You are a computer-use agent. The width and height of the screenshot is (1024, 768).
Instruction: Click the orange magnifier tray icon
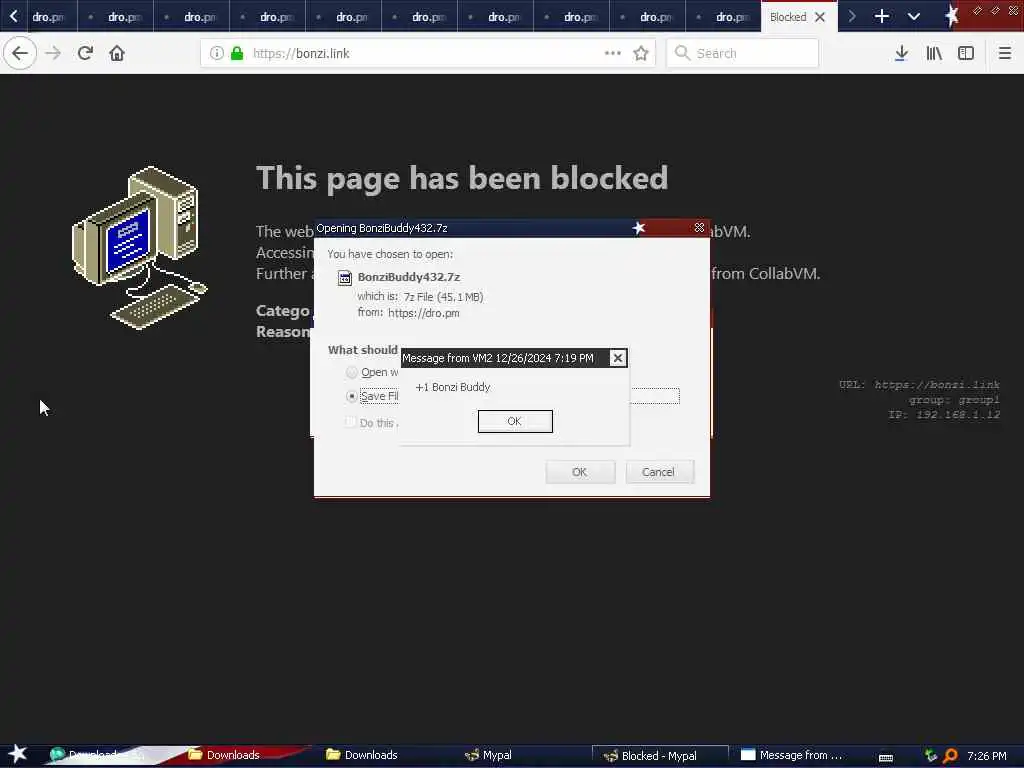click(x=950, y=756)
